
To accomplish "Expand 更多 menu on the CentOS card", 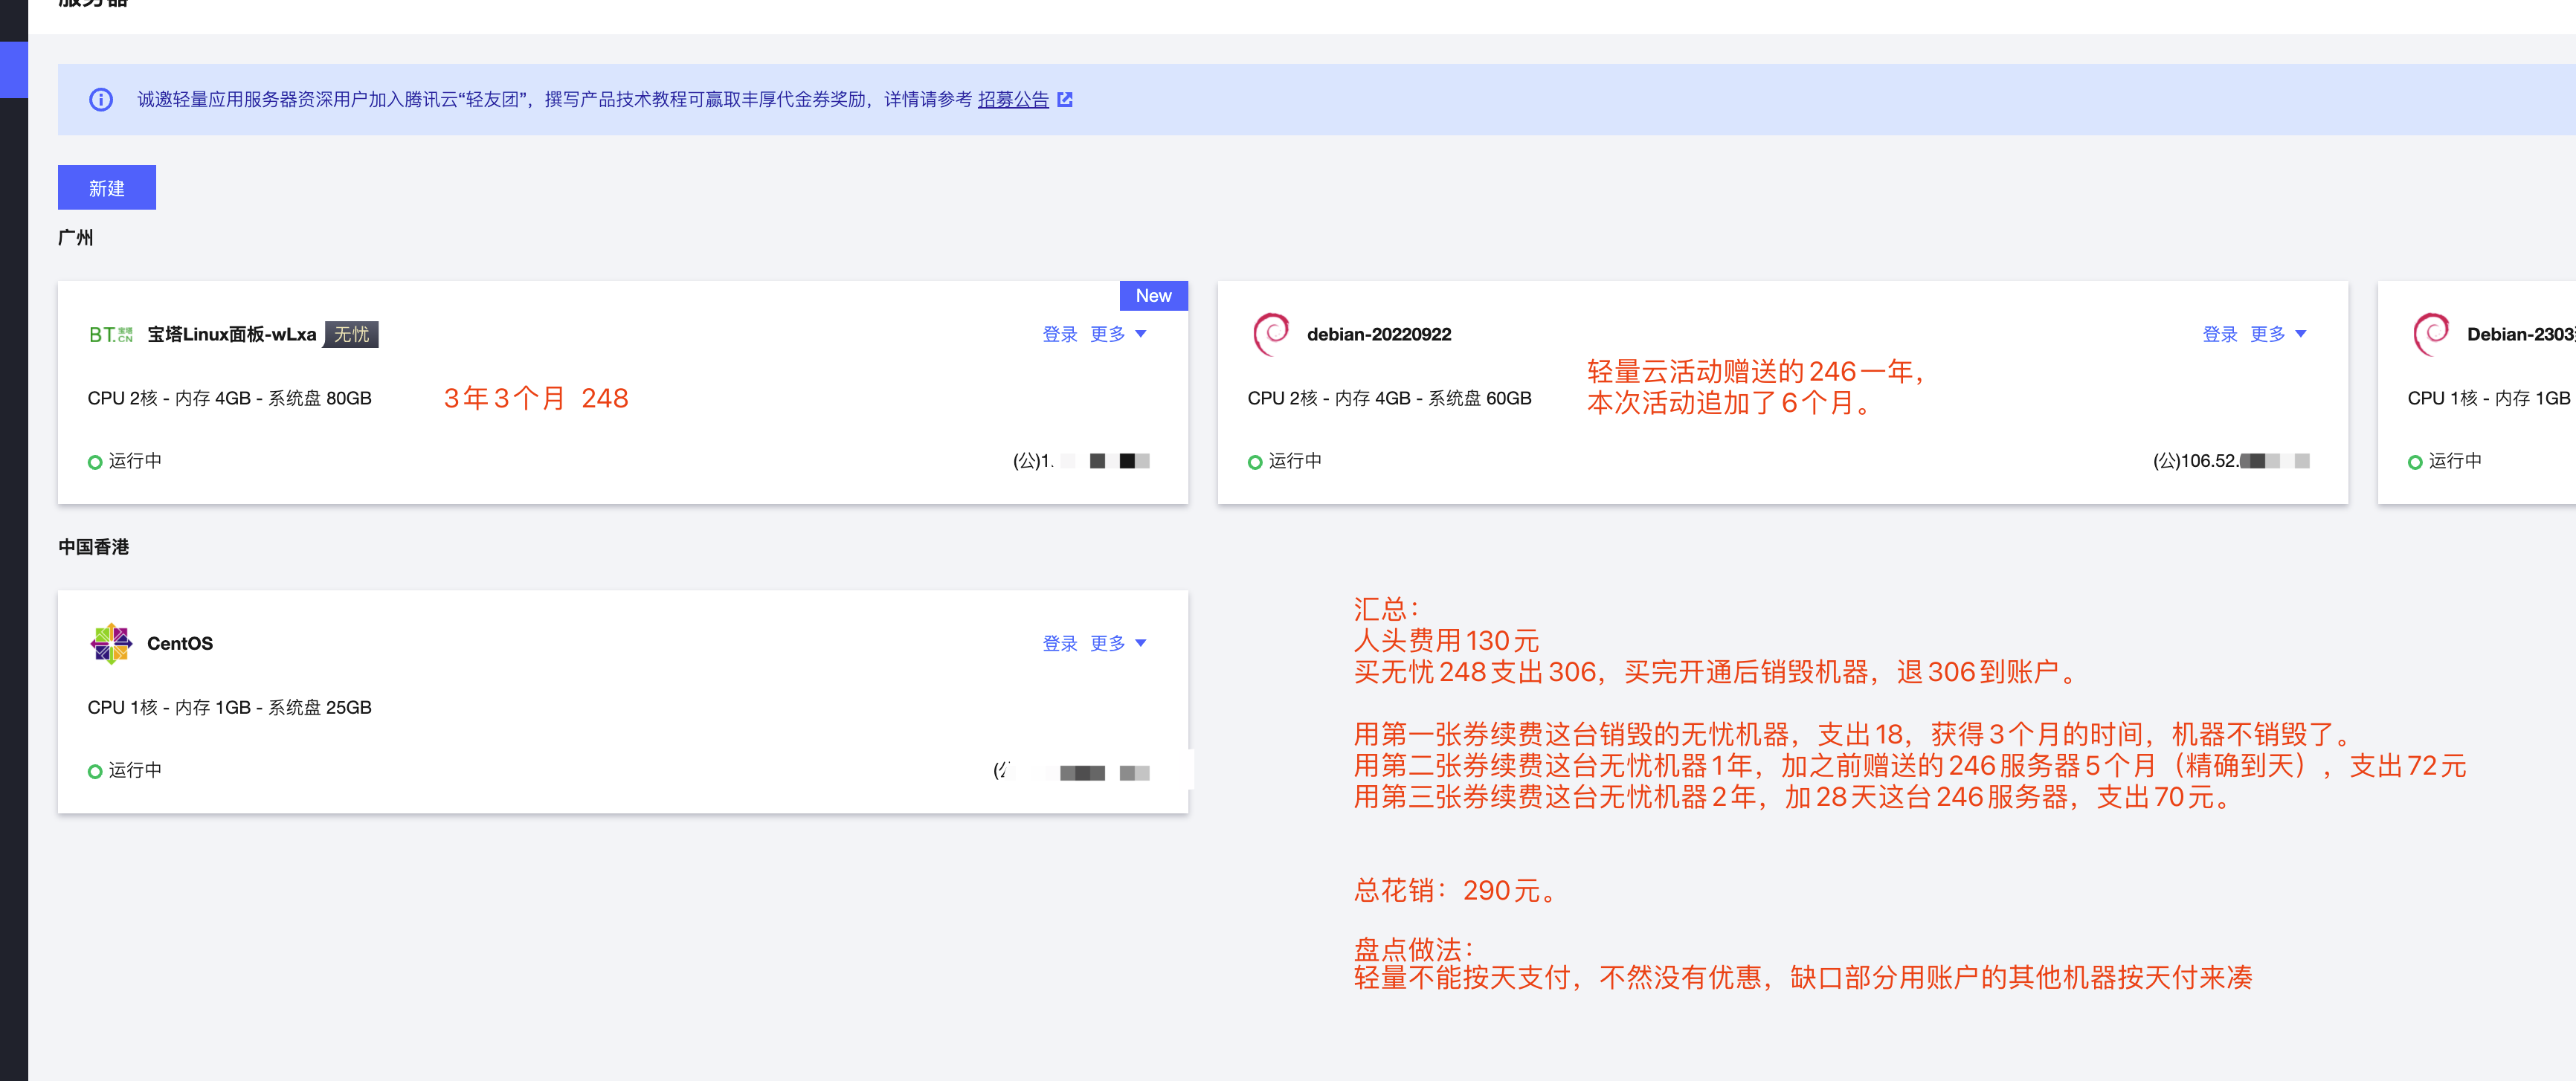I will pyautogui.click(x=1118, y=643).
